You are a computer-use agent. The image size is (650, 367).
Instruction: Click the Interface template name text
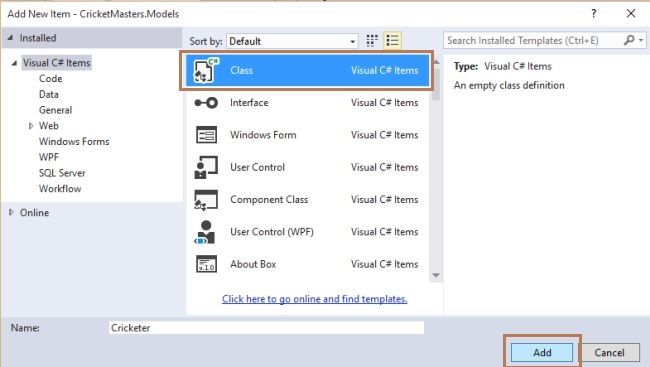(249, 102)
